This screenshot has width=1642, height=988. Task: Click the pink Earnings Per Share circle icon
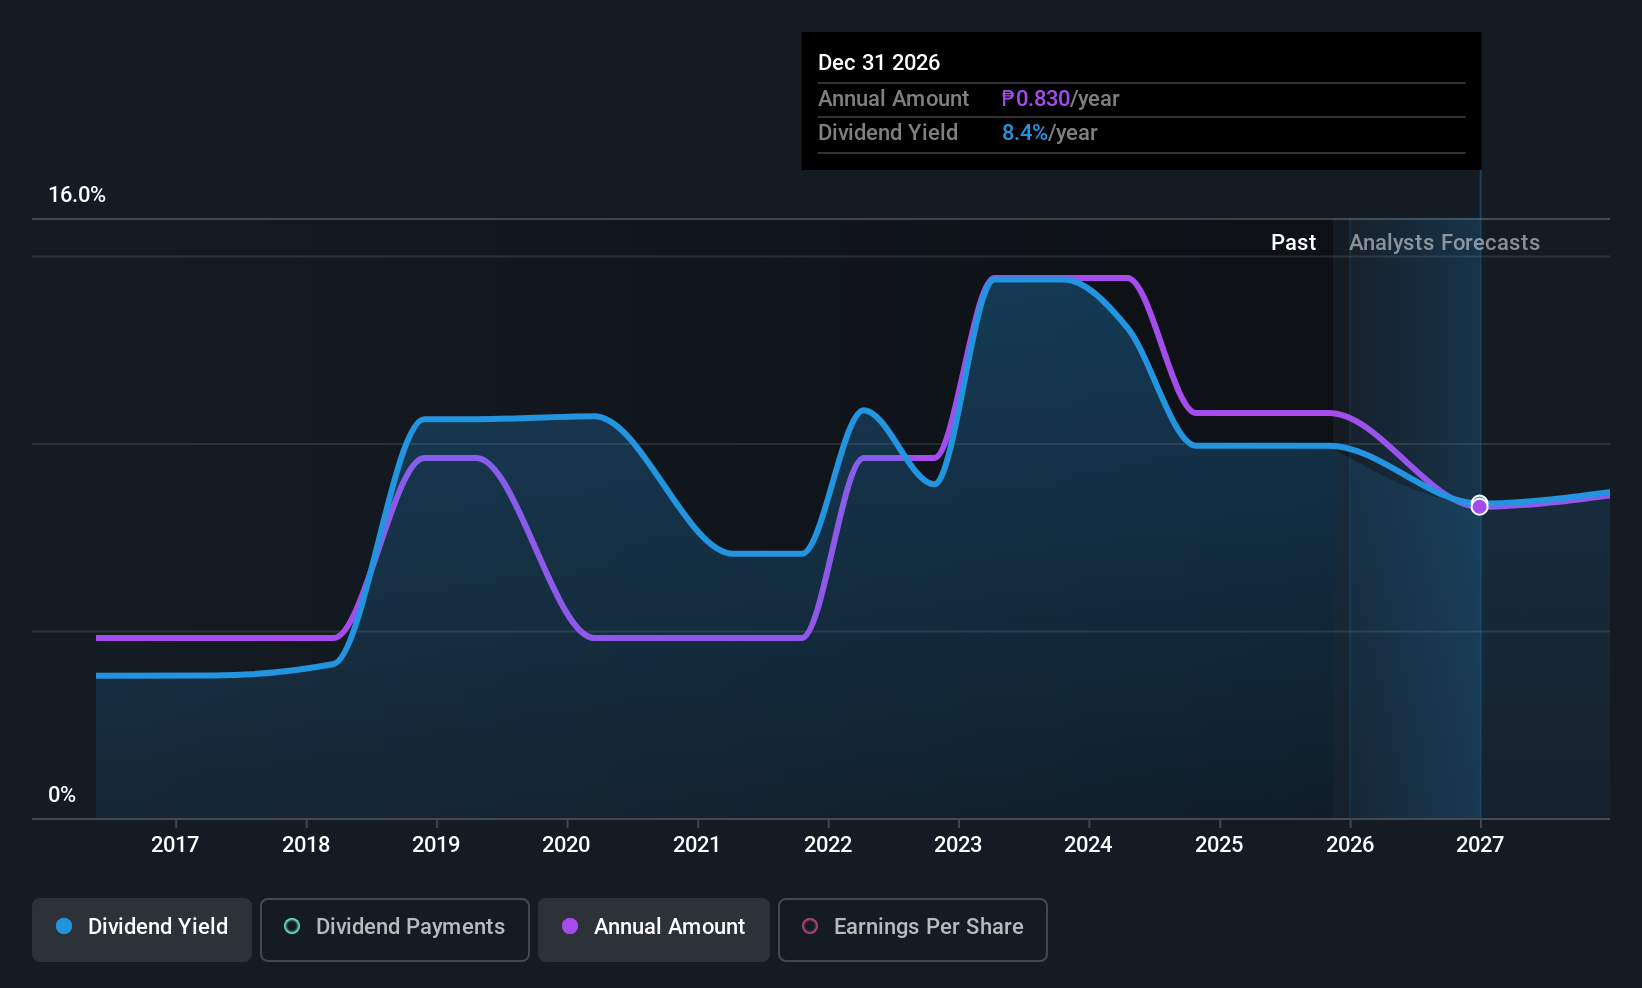[x=810, y=927]
